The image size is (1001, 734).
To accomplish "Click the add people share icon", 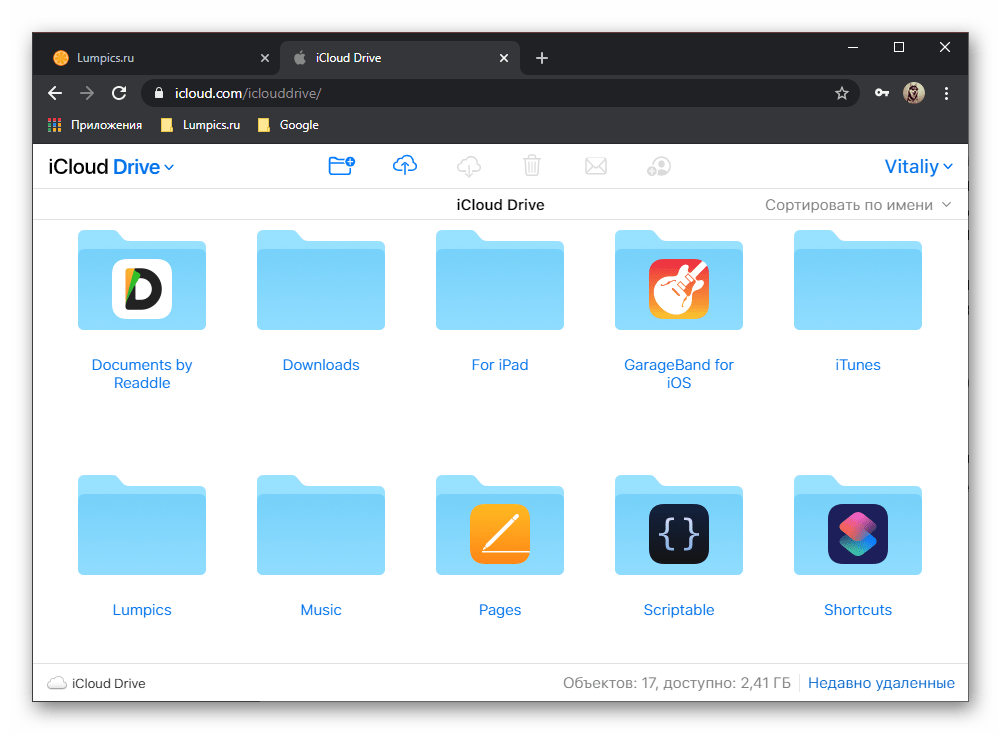I will 658,166.
